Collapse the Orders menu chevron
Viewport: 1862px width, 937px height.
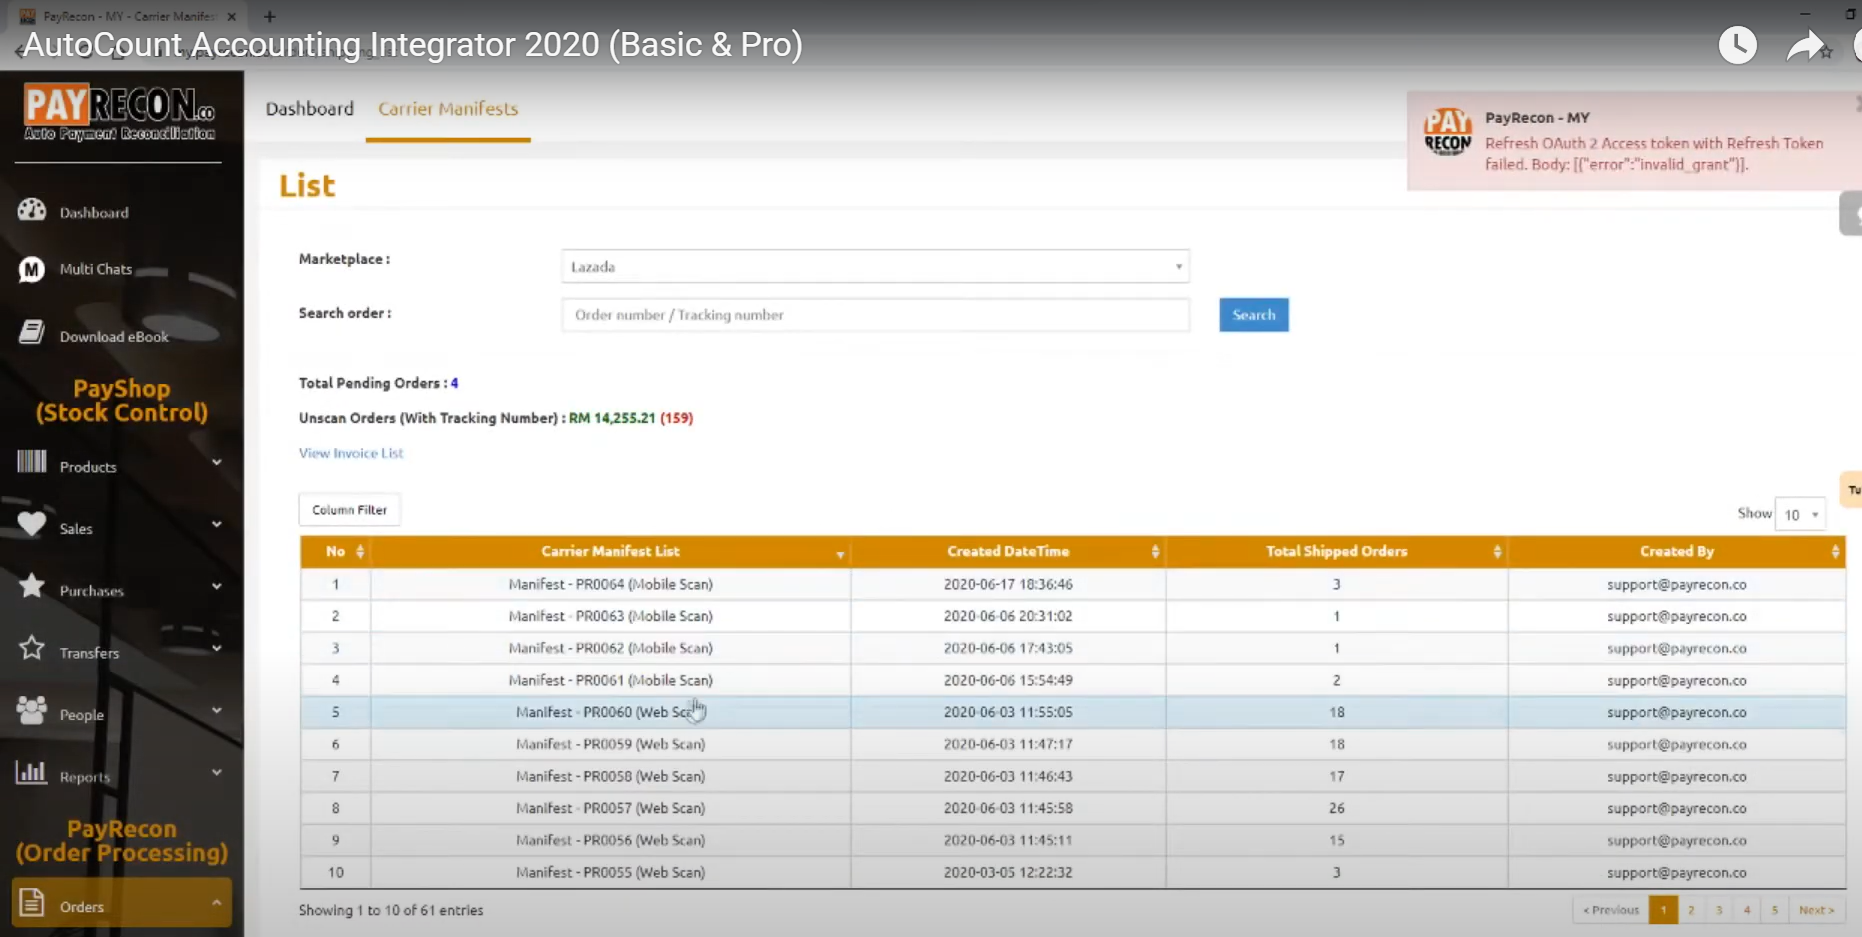[216, 902]
